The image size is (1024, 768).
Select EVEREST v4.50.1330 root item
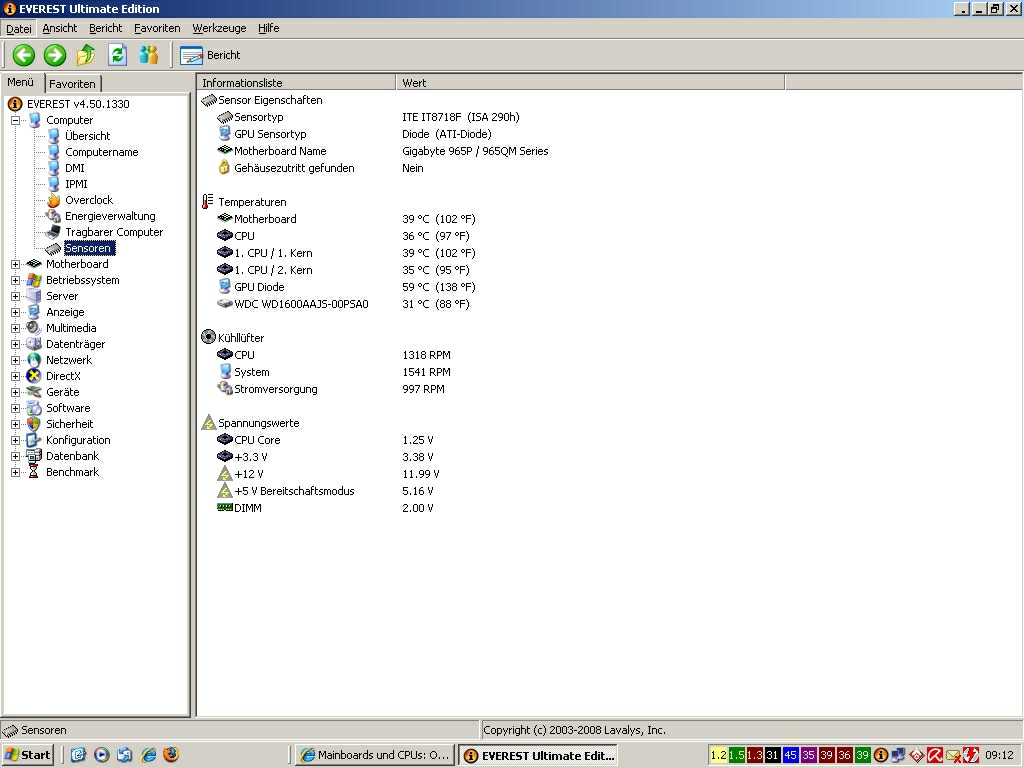[x=78, y=104]
